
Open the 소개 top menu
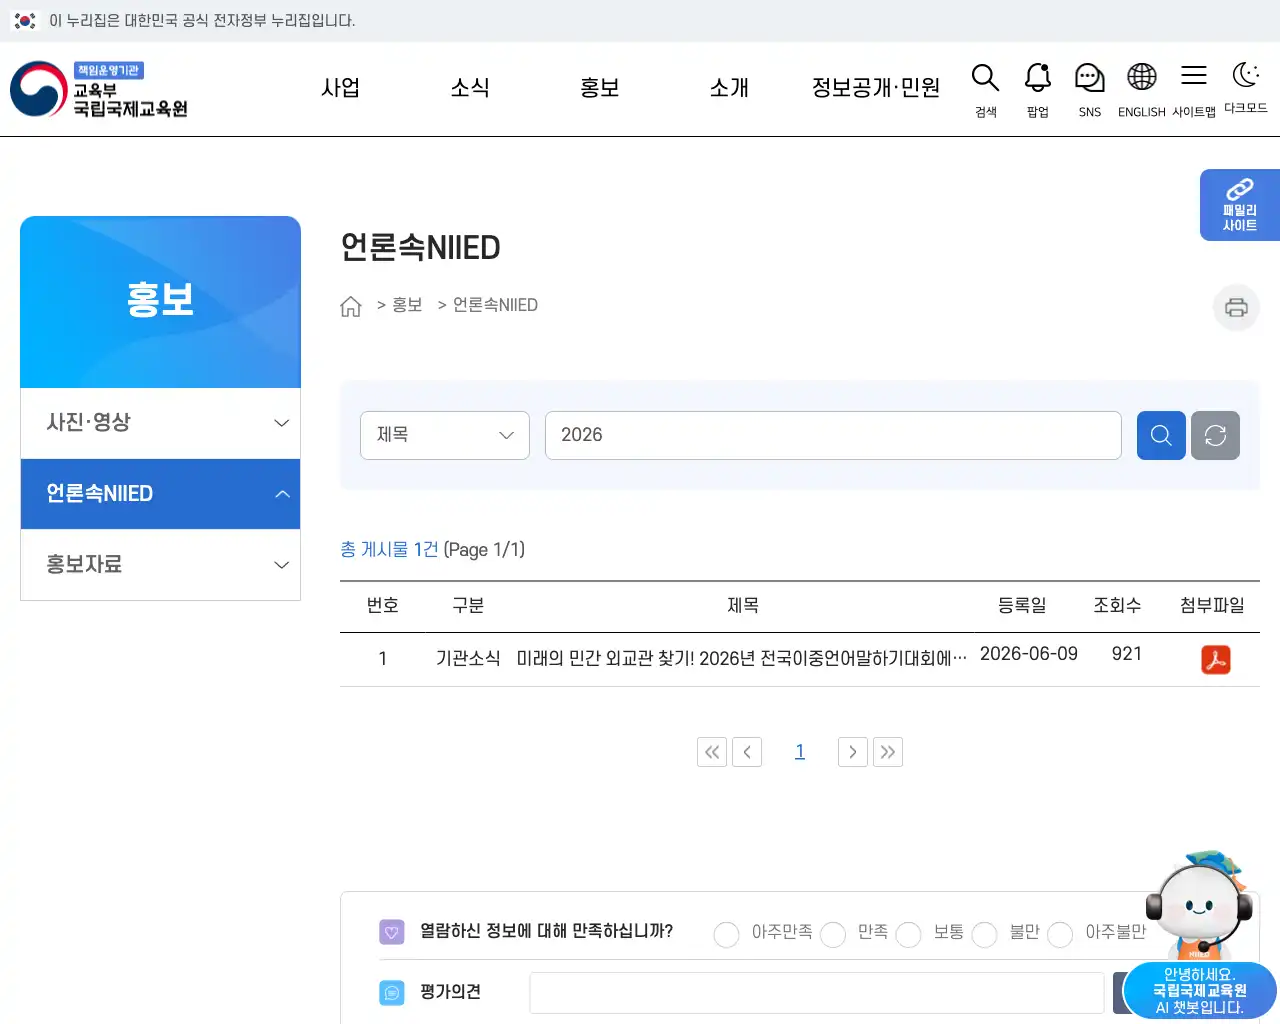click(729, 88)
